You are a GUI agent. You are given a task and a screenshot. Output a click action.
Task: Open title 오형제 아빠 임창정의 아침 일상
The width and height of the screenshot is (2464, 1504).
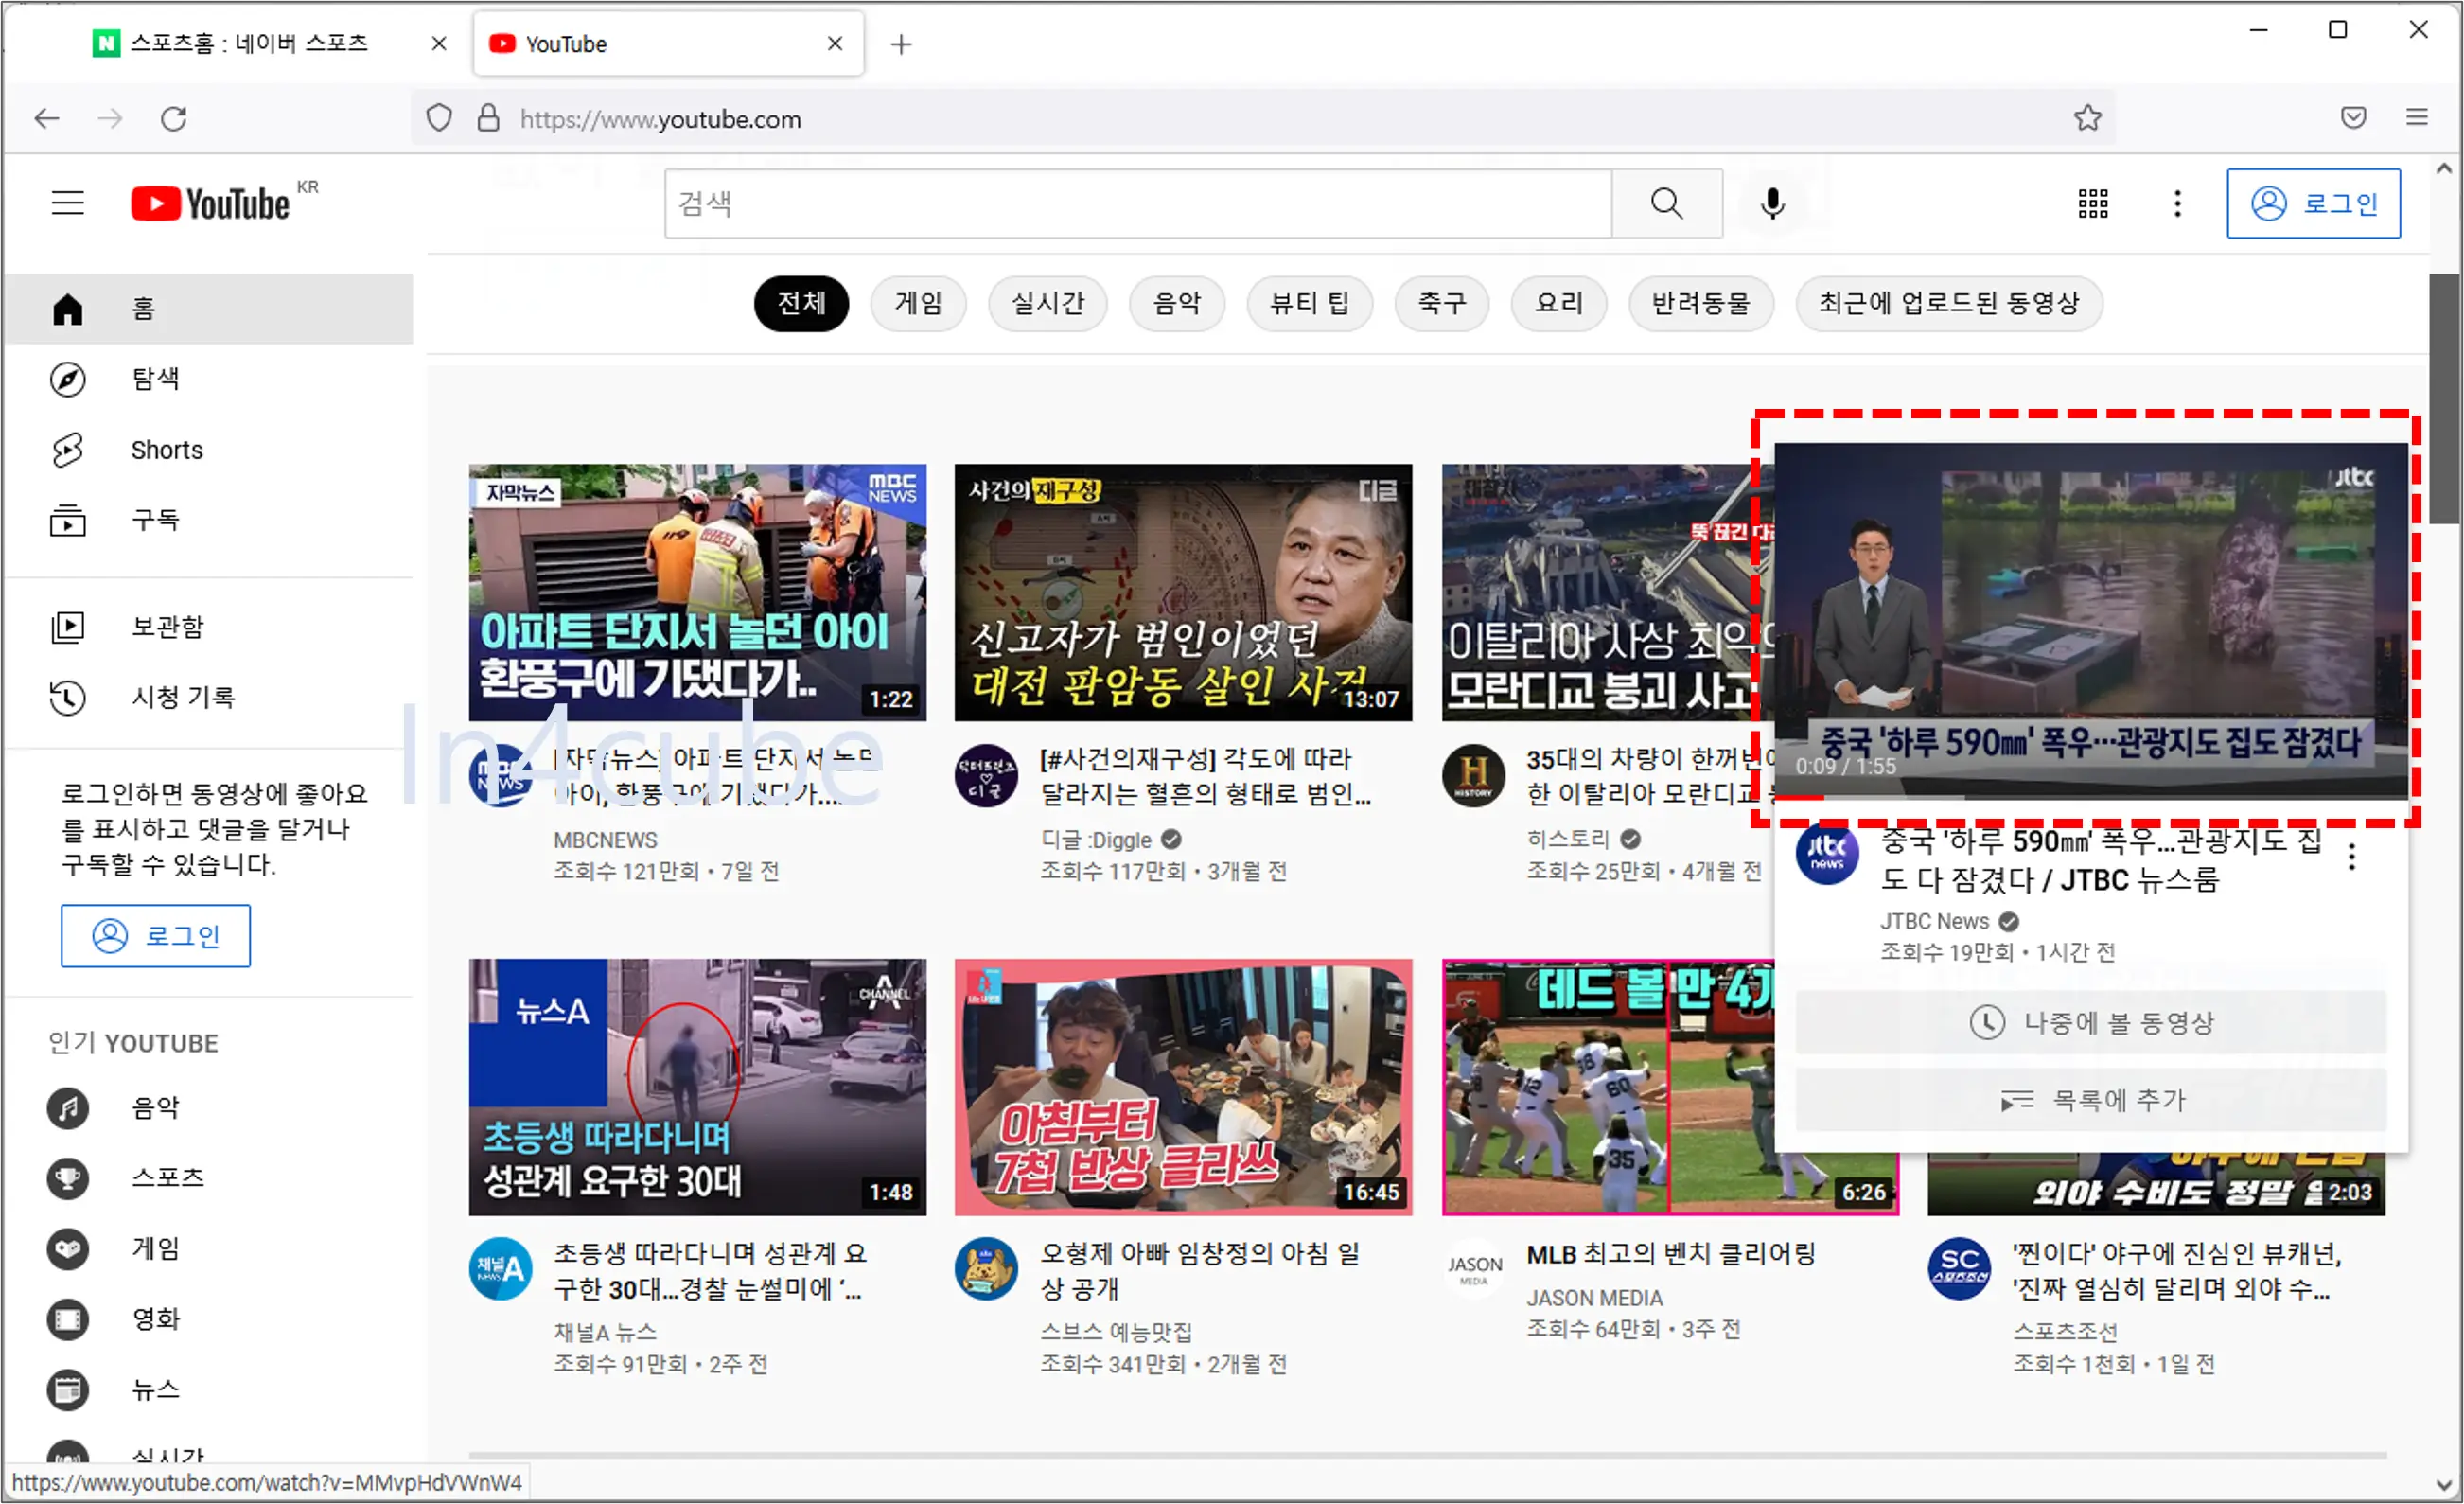(x=1199, y=1271)
